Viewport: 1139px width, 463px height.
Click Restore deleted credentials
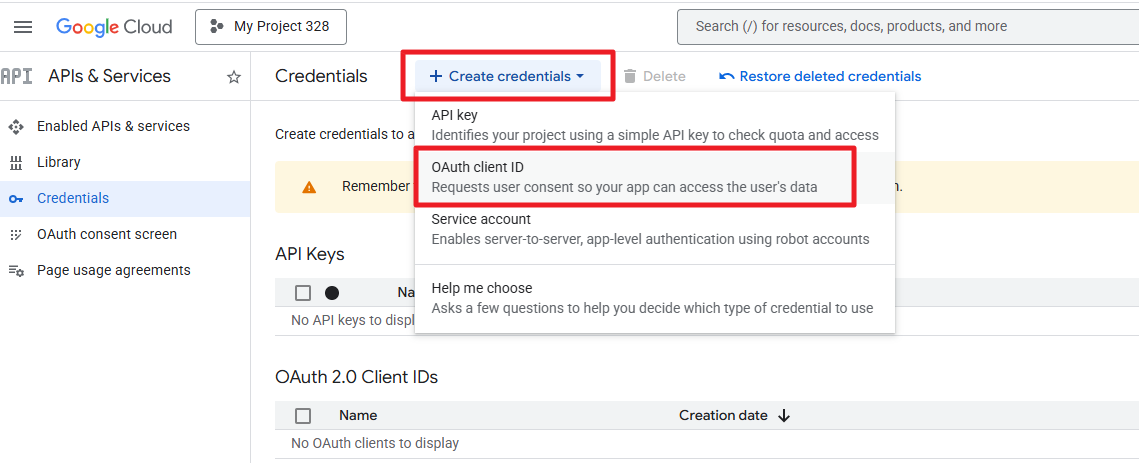pos(820,76)
